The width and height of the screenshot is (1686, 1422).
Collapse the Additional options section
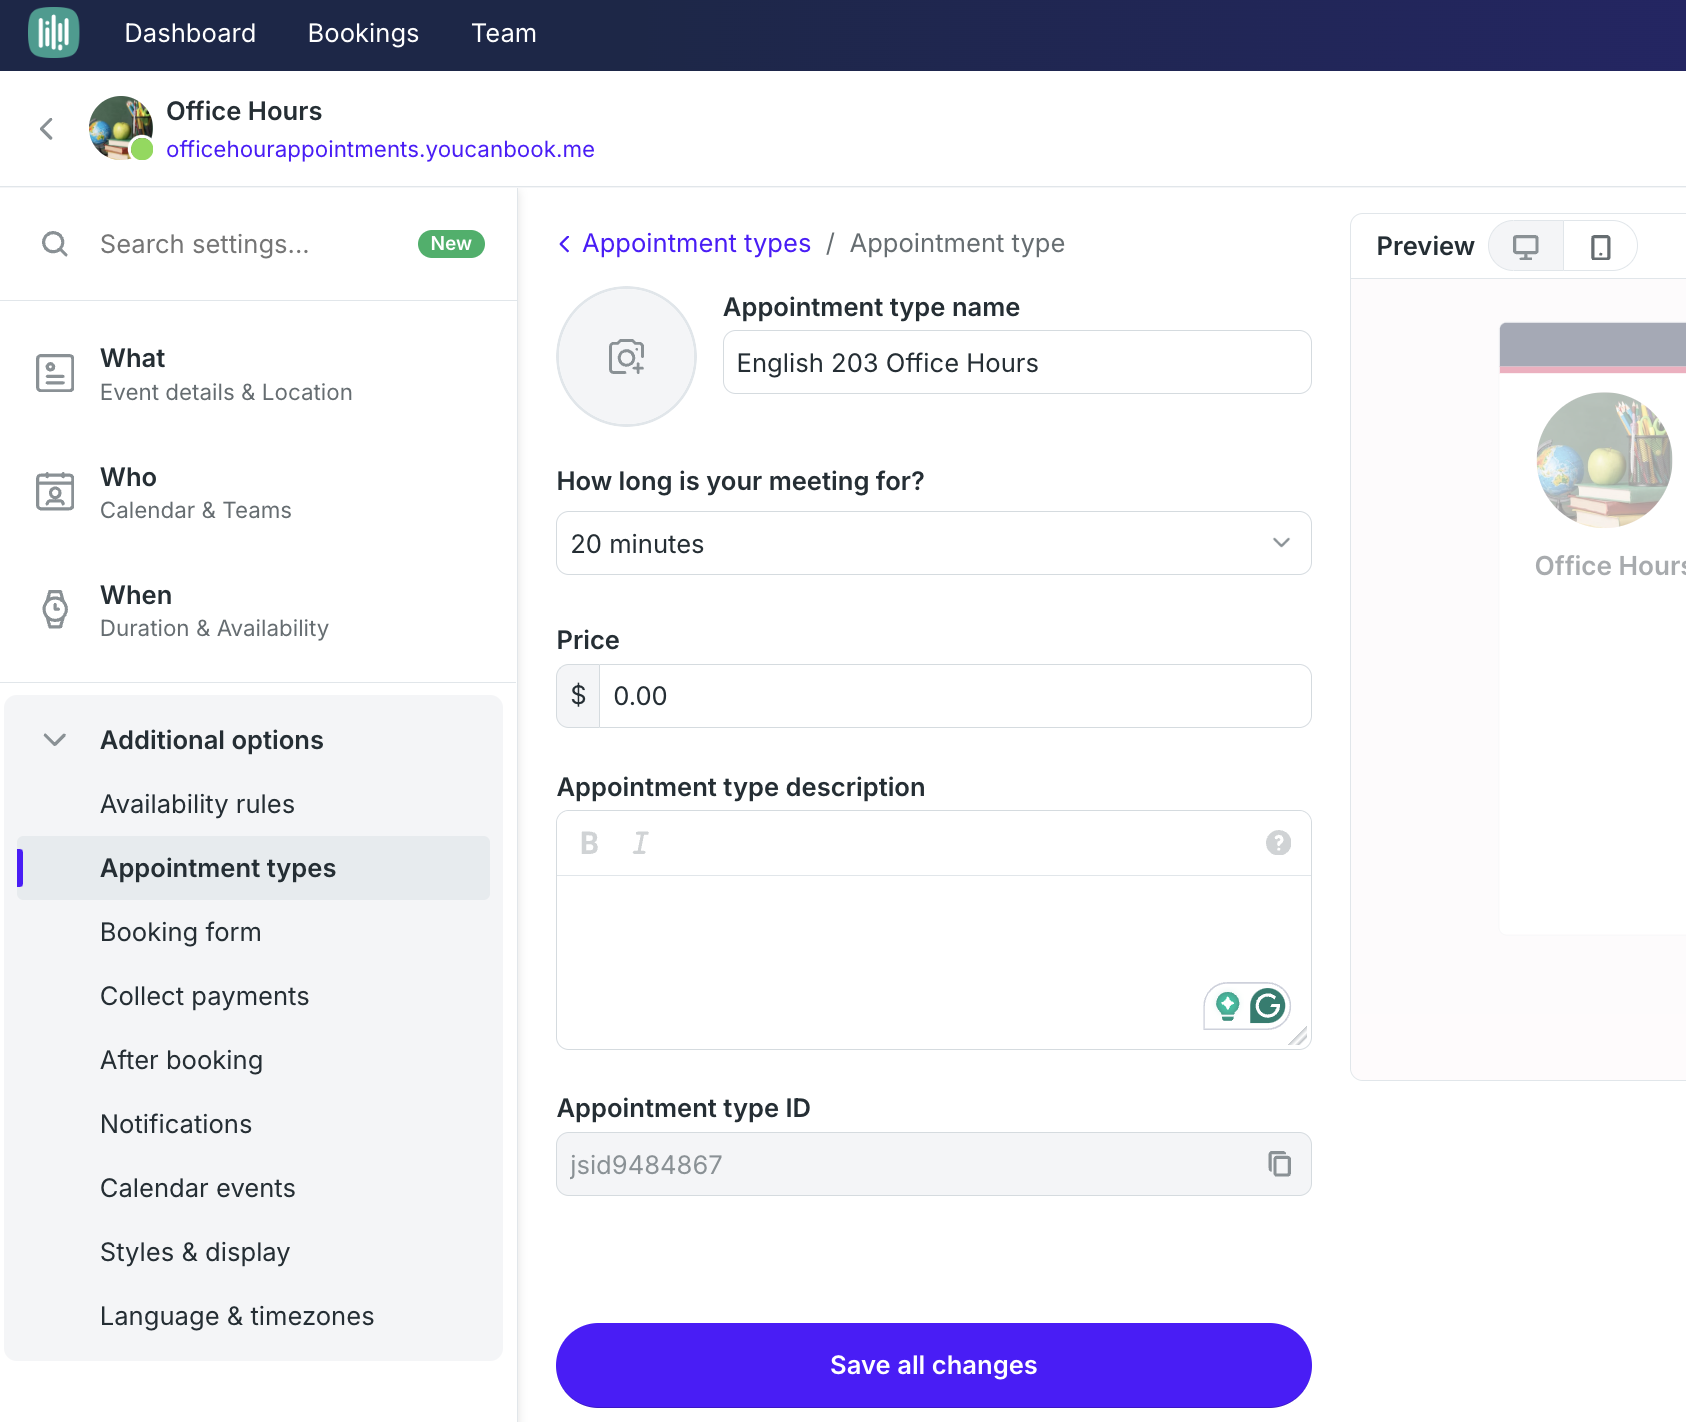click(55, 740)
